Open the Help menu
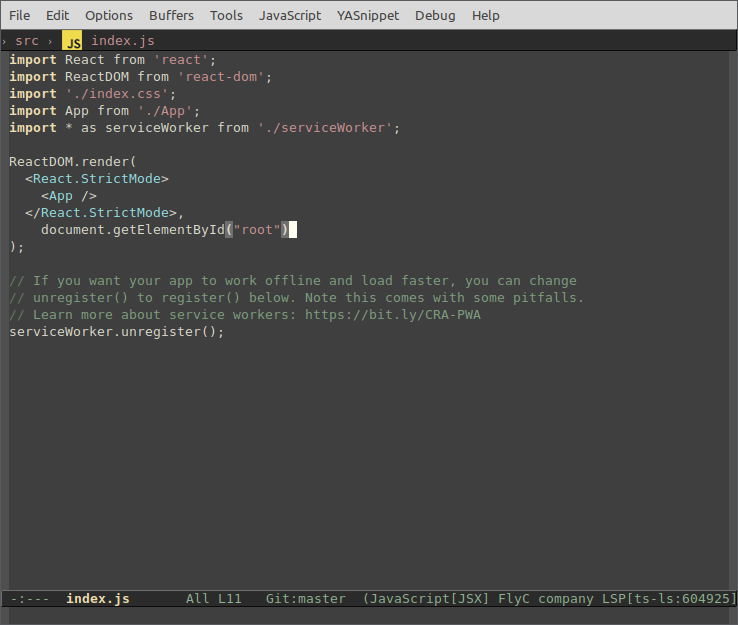Screen dimensions: 738x625 click(486, 15)
